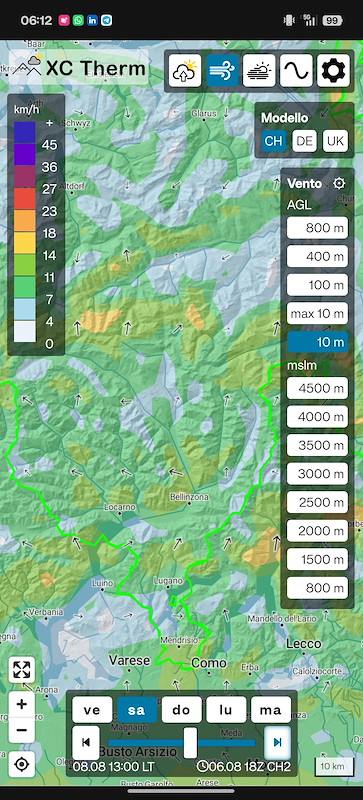Open the wave sine curve view
363x800 pixels.
point(296,71)
